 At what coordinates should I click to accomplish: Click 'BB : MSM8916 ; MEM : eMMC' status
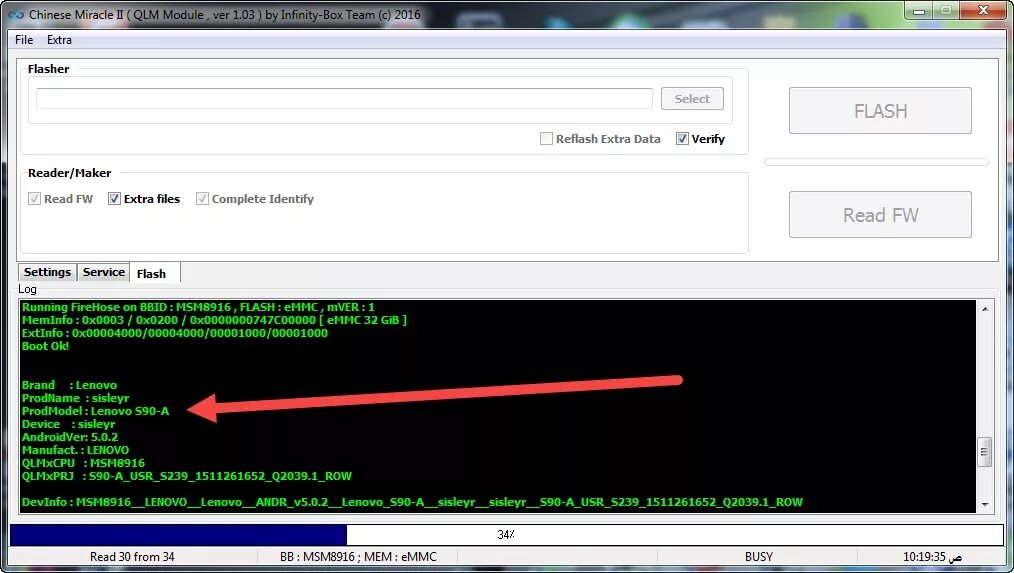click(358, 557)
